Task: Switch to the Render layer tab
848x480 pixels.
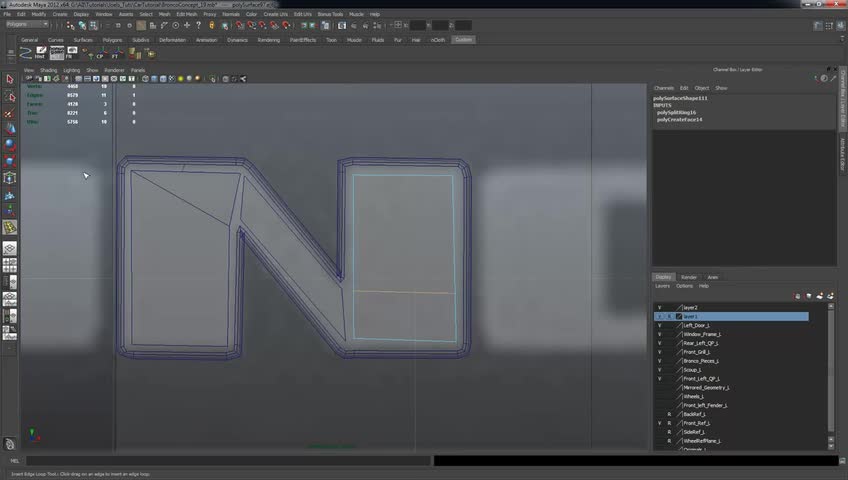Action: click(689, 277)
